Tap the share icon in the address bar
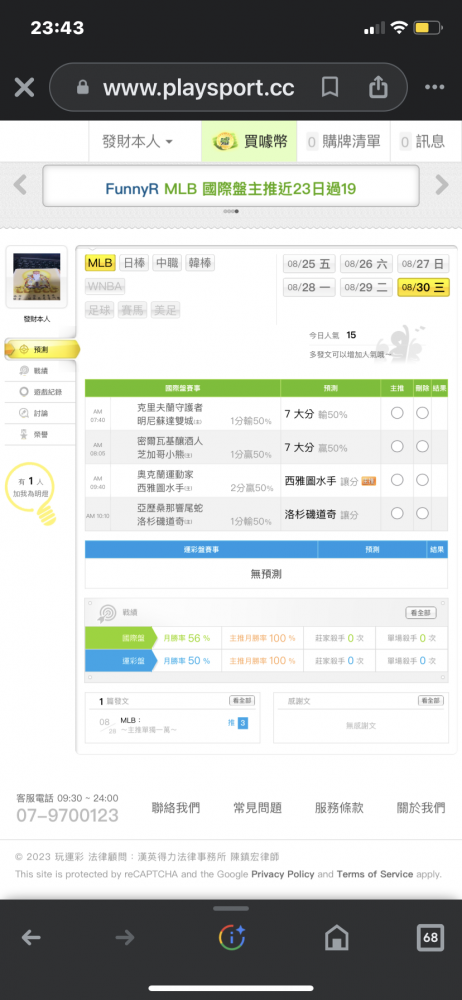Screen dimensions: 462x1000 [378, 87]
